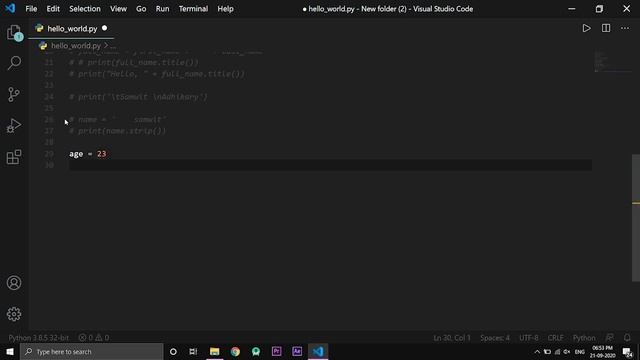
Task: Click the Python 3.8.5 32-bit interpreter selector
Action: point(38,338)
